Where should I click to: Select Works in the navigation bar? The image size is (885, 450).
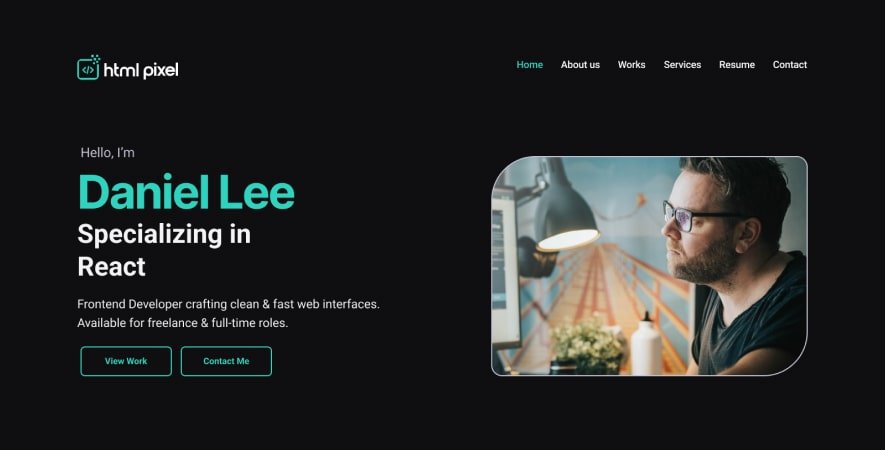(x=631, y=65)
